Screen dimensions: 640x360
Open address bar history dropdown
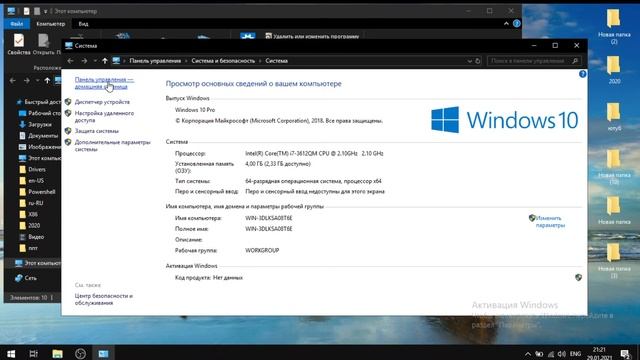pyautogui.click(x=469, y=61)
